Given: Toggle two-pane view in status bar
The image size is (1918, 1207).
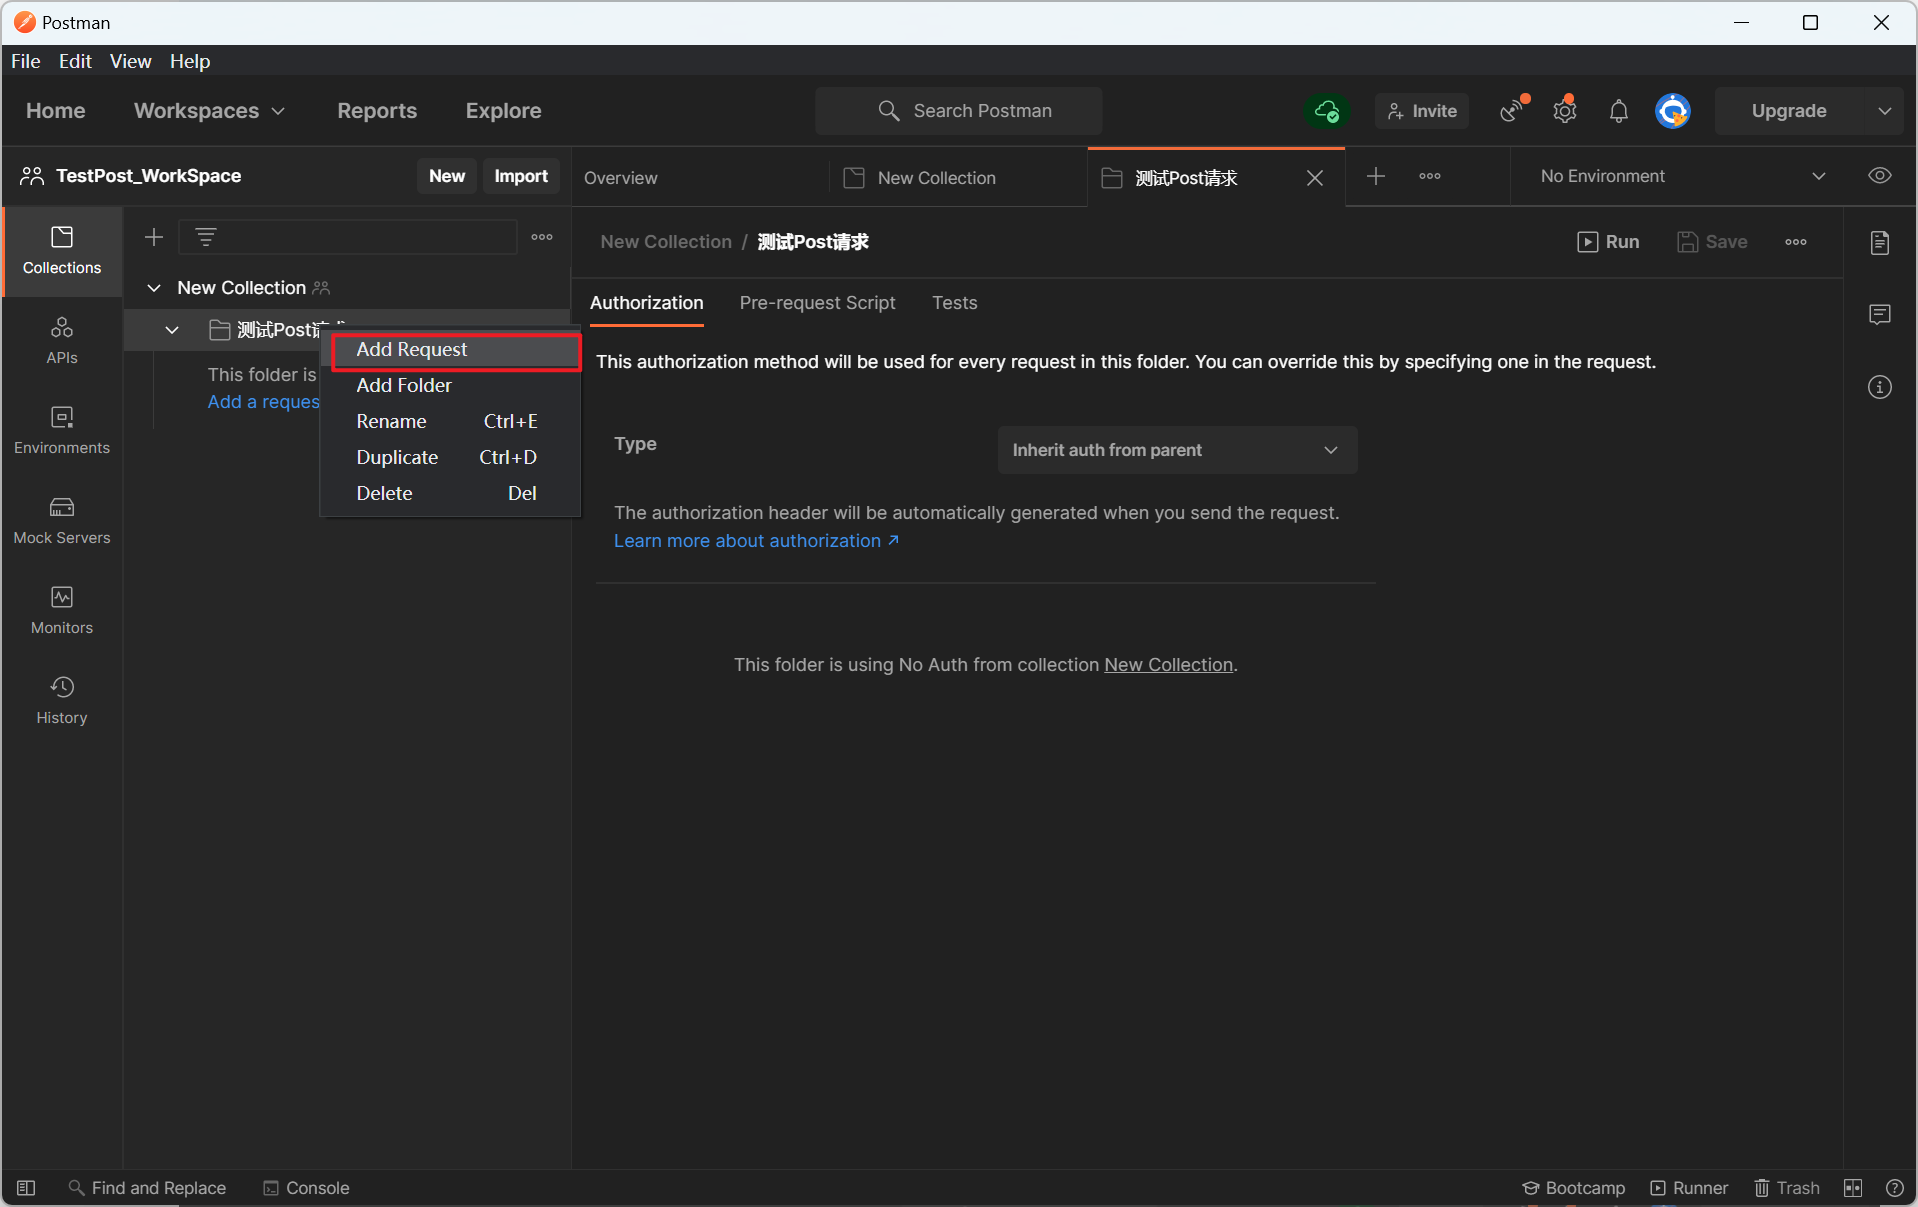Looking at the screenshot, I should pos(1853,1188).
